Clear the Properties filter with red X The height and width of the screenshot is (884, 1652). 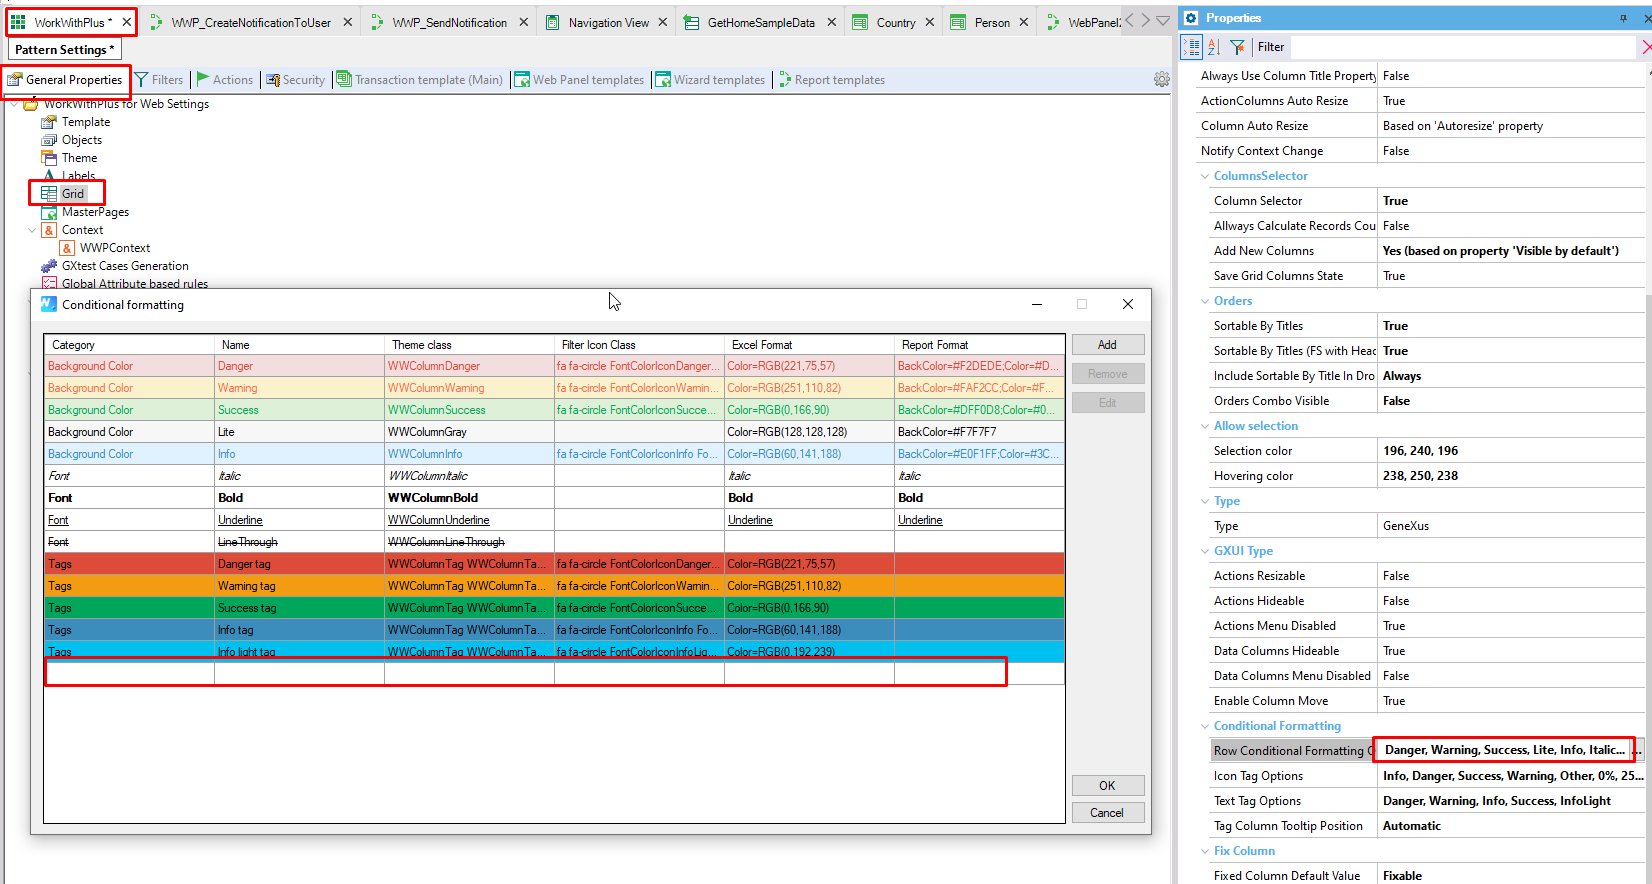coord(1646,47)
